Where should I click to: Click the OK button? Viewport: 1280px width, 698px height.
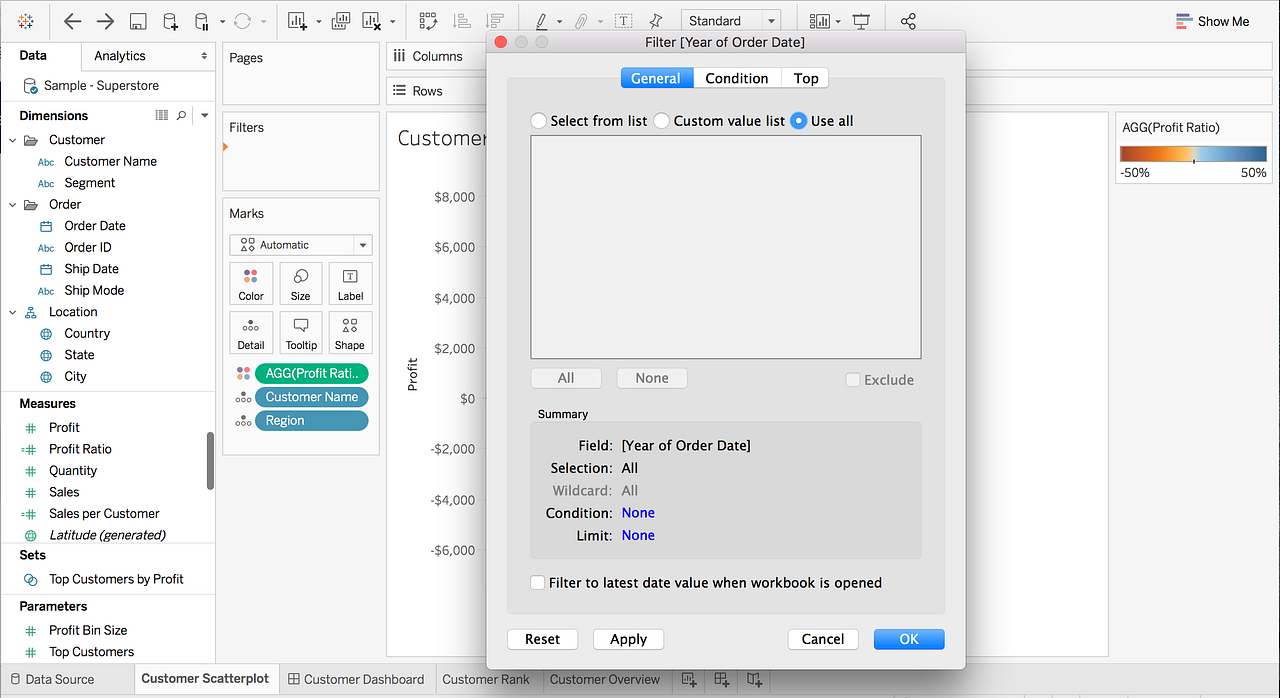pyautogui.click(x=909, y=639)
